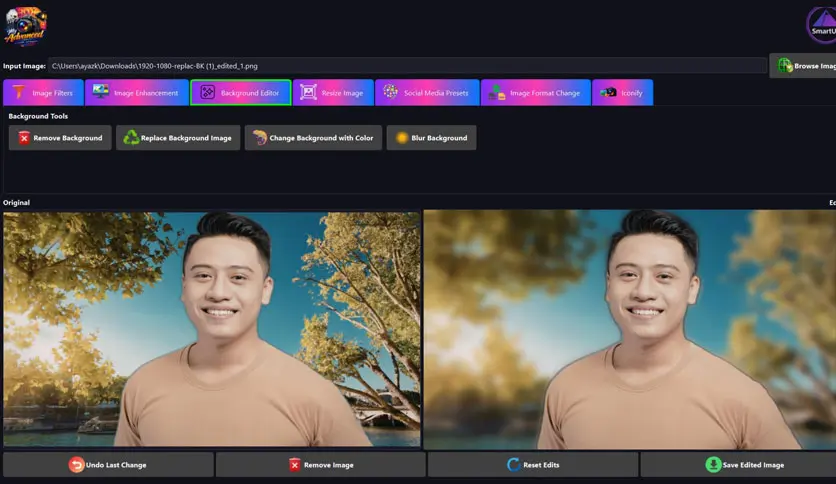
Task: Apply Blur Background tool
Action: click(x=431, y=138)
